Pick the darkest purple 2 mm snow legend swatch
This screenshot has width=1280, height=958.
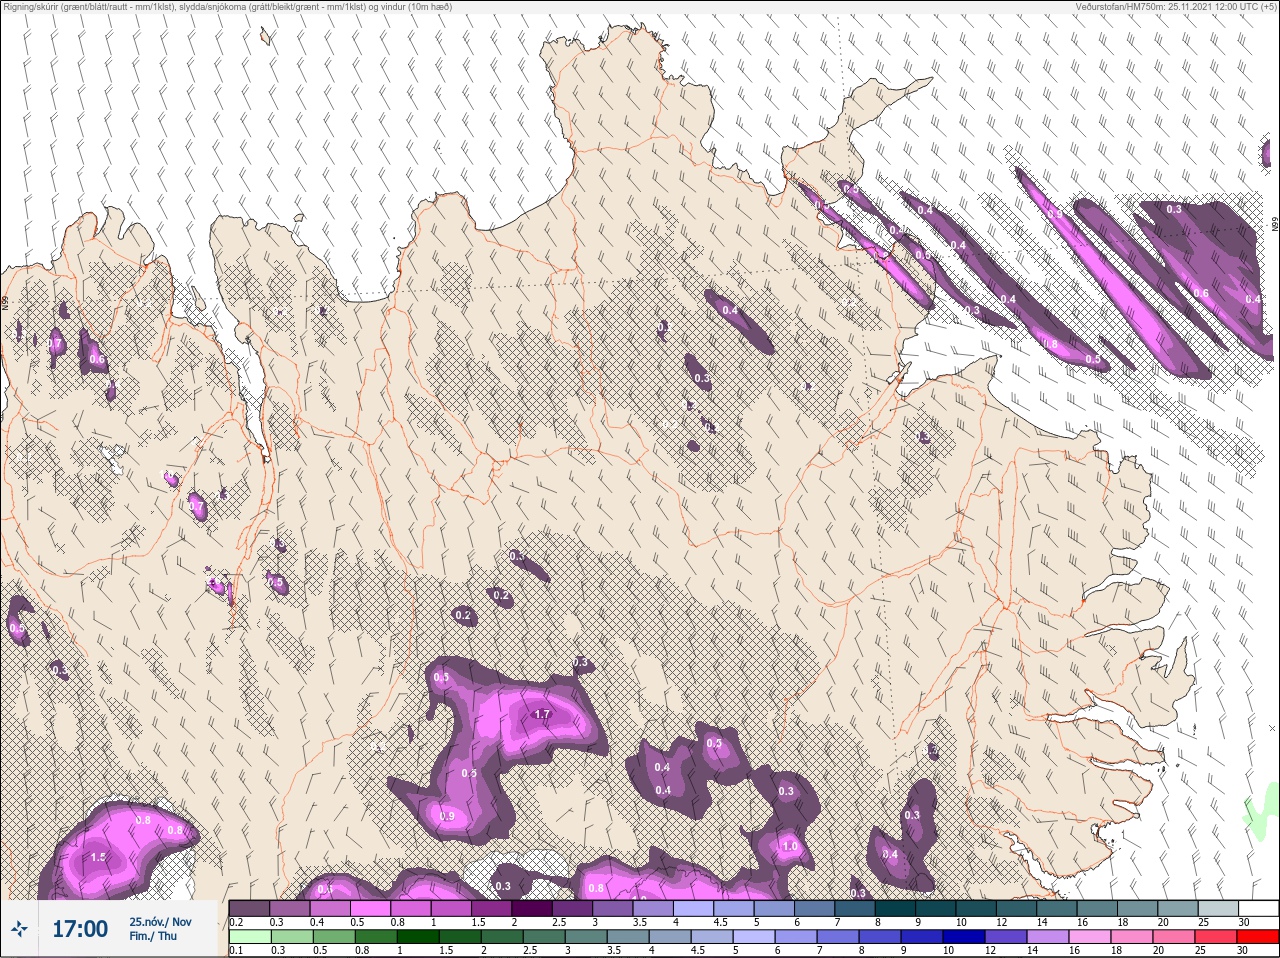(533, 908)
